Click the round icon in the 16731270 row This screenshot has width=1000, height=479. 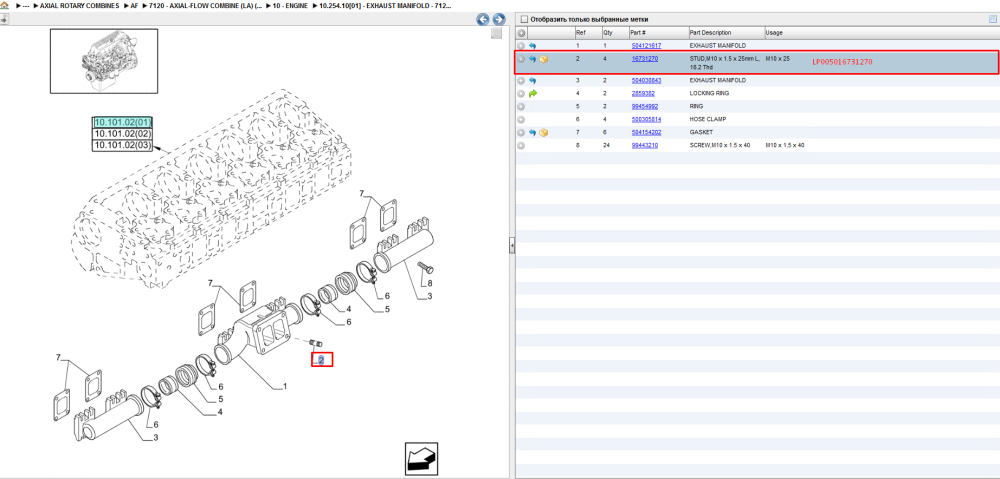pos(521,59)
